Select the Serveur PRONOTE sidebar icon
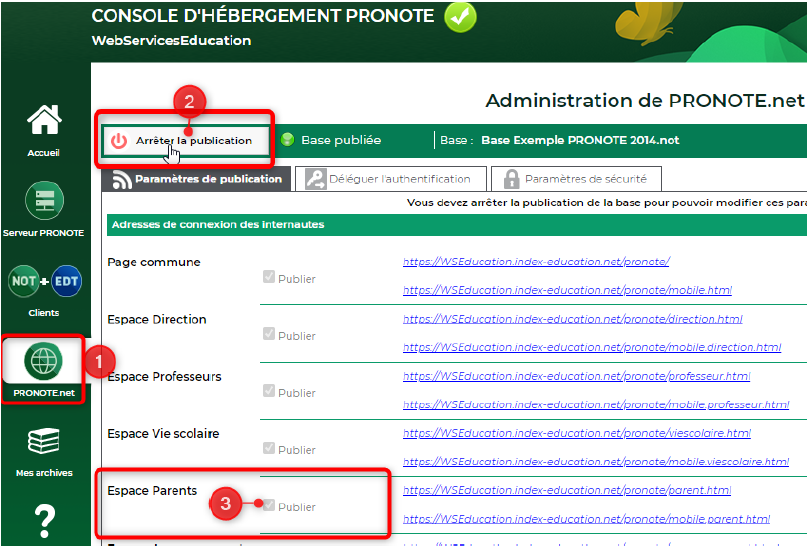 click(44, 200)
